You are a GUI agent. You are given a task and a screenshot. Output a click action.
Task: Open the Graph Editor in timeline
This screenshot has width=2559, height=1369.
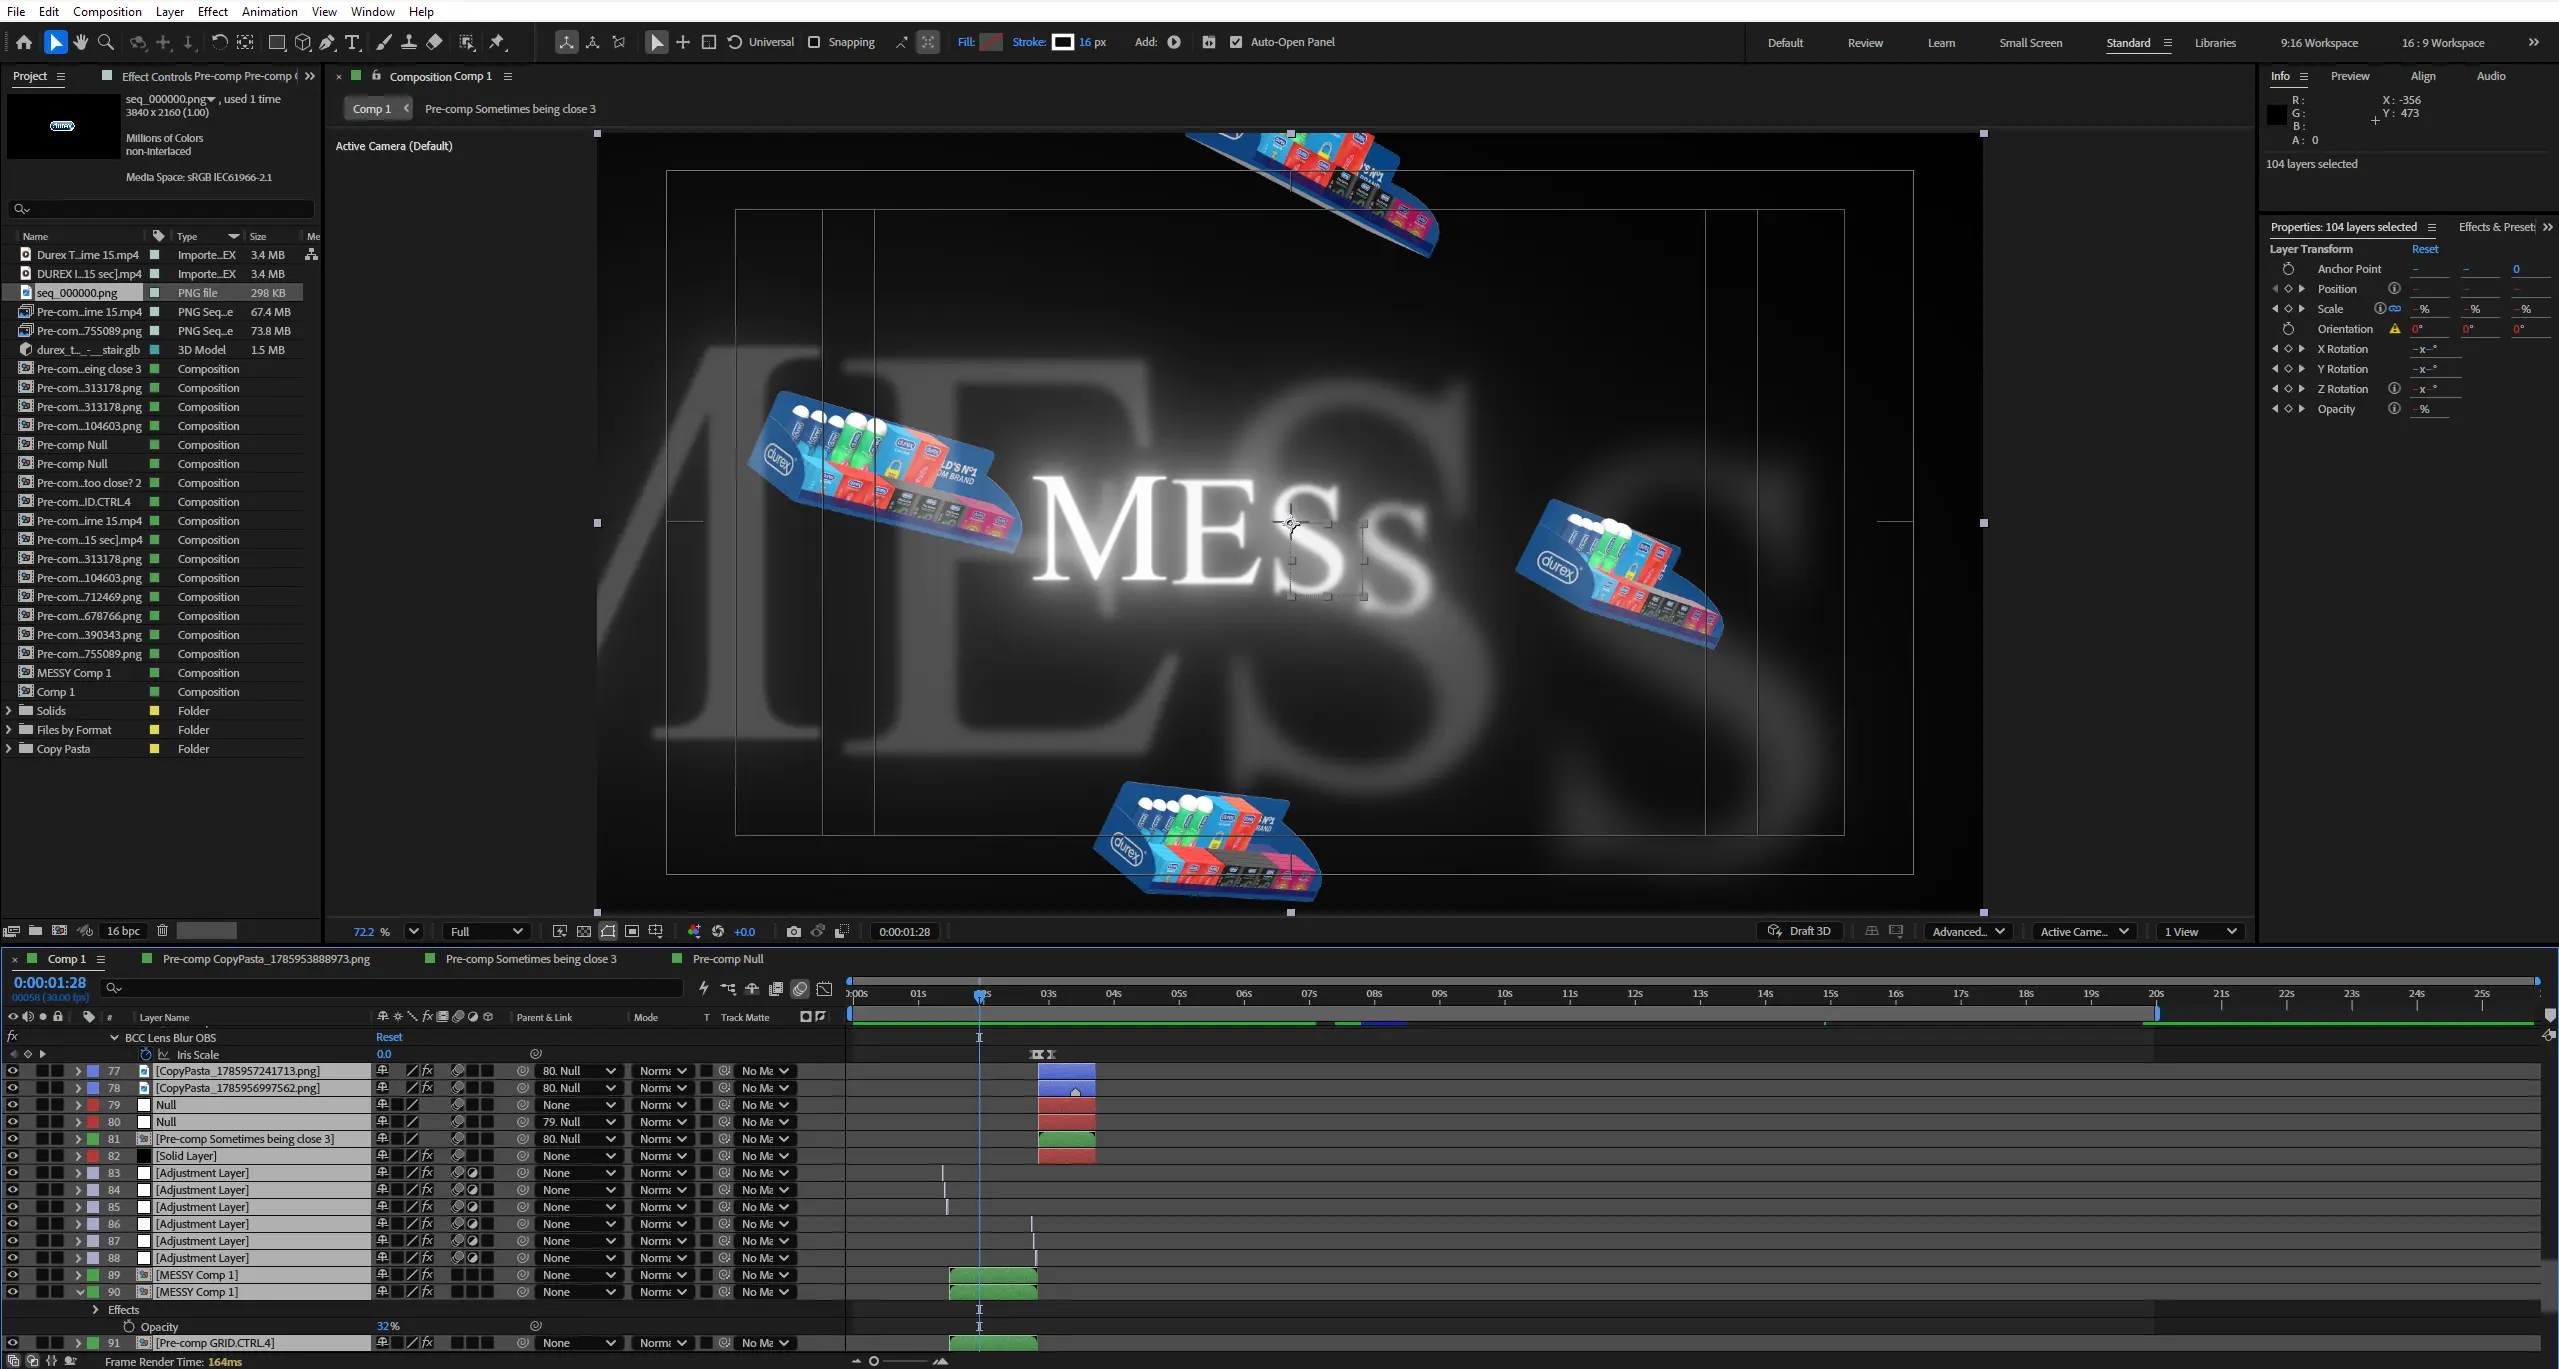pos(824,989)
